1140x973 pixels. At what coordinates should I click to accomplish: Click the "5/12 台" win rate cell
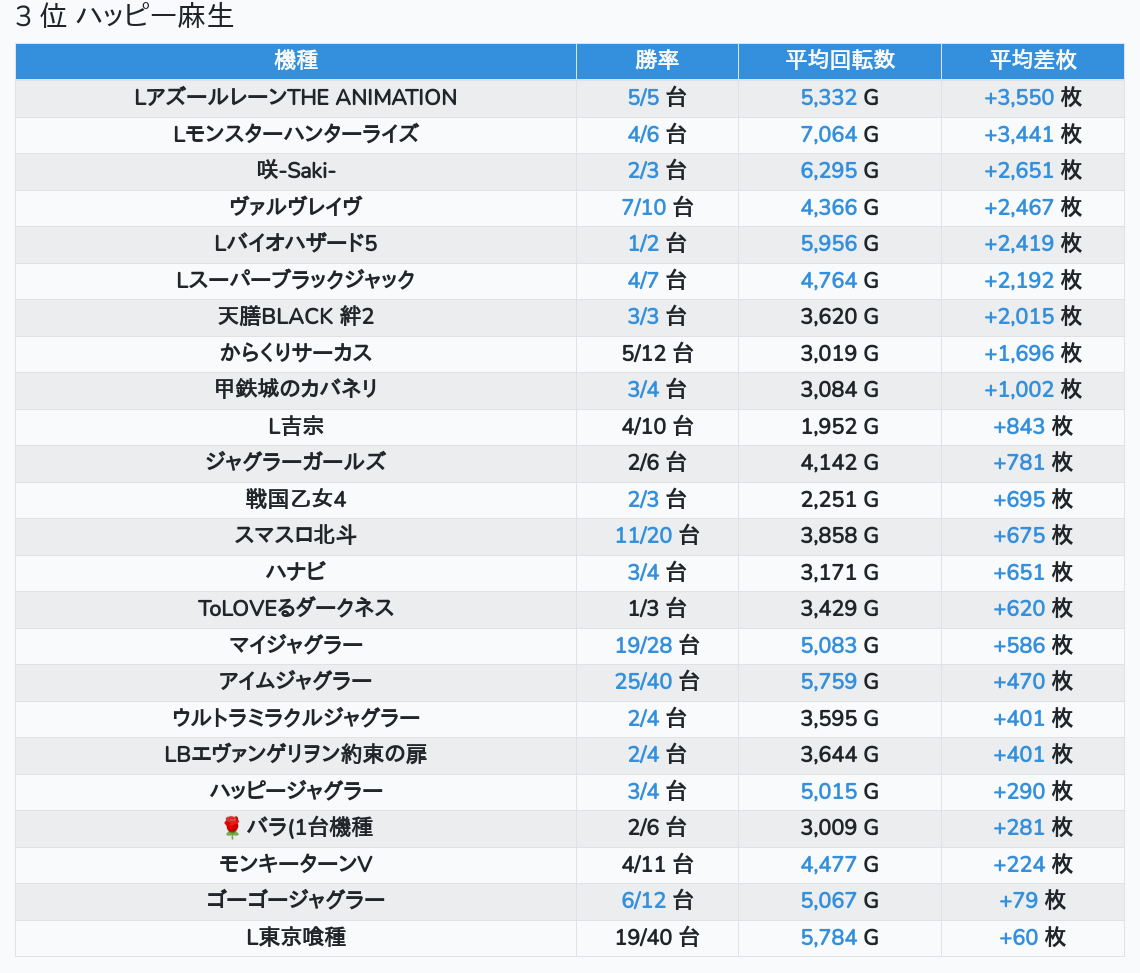[x=657, y=353]
